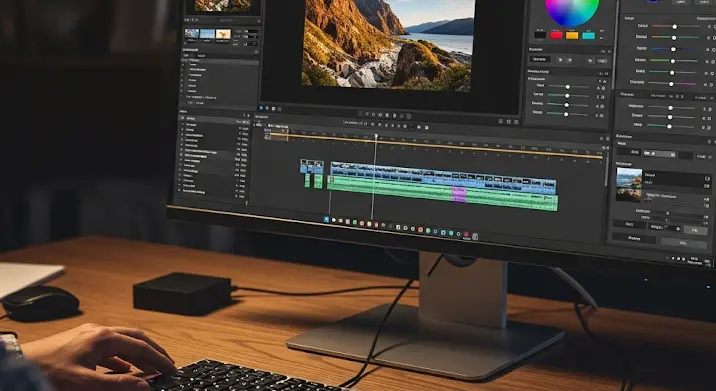Select the long blue video clip in timeline
Screen dimensions: 716x391
(443, 177)
